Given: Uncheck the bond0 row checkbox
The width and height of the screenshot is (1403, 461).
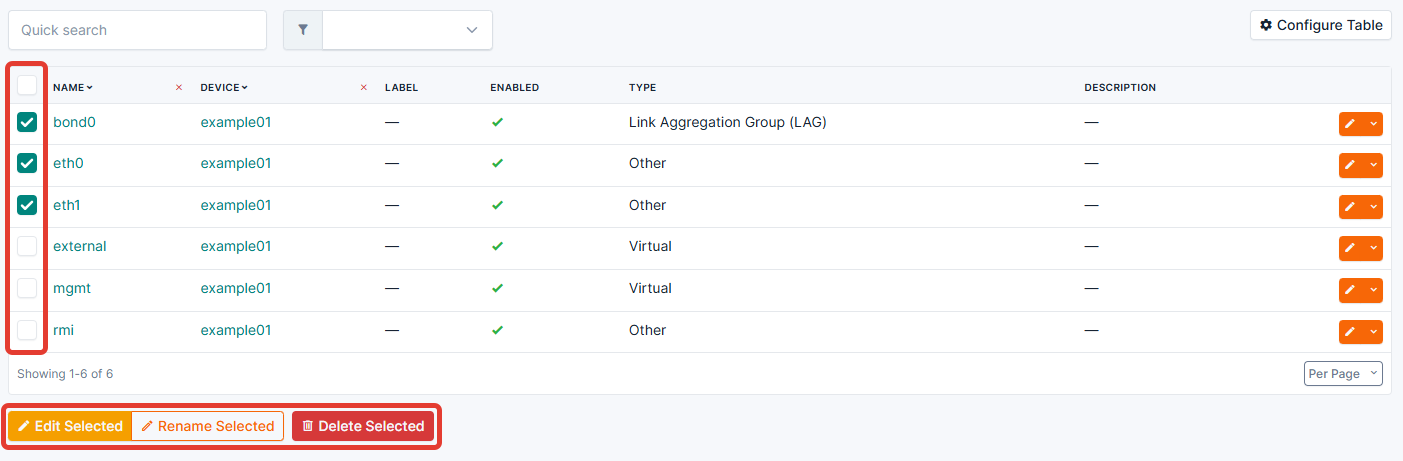Looking at the screenshot, I should [x=27, y=122].
